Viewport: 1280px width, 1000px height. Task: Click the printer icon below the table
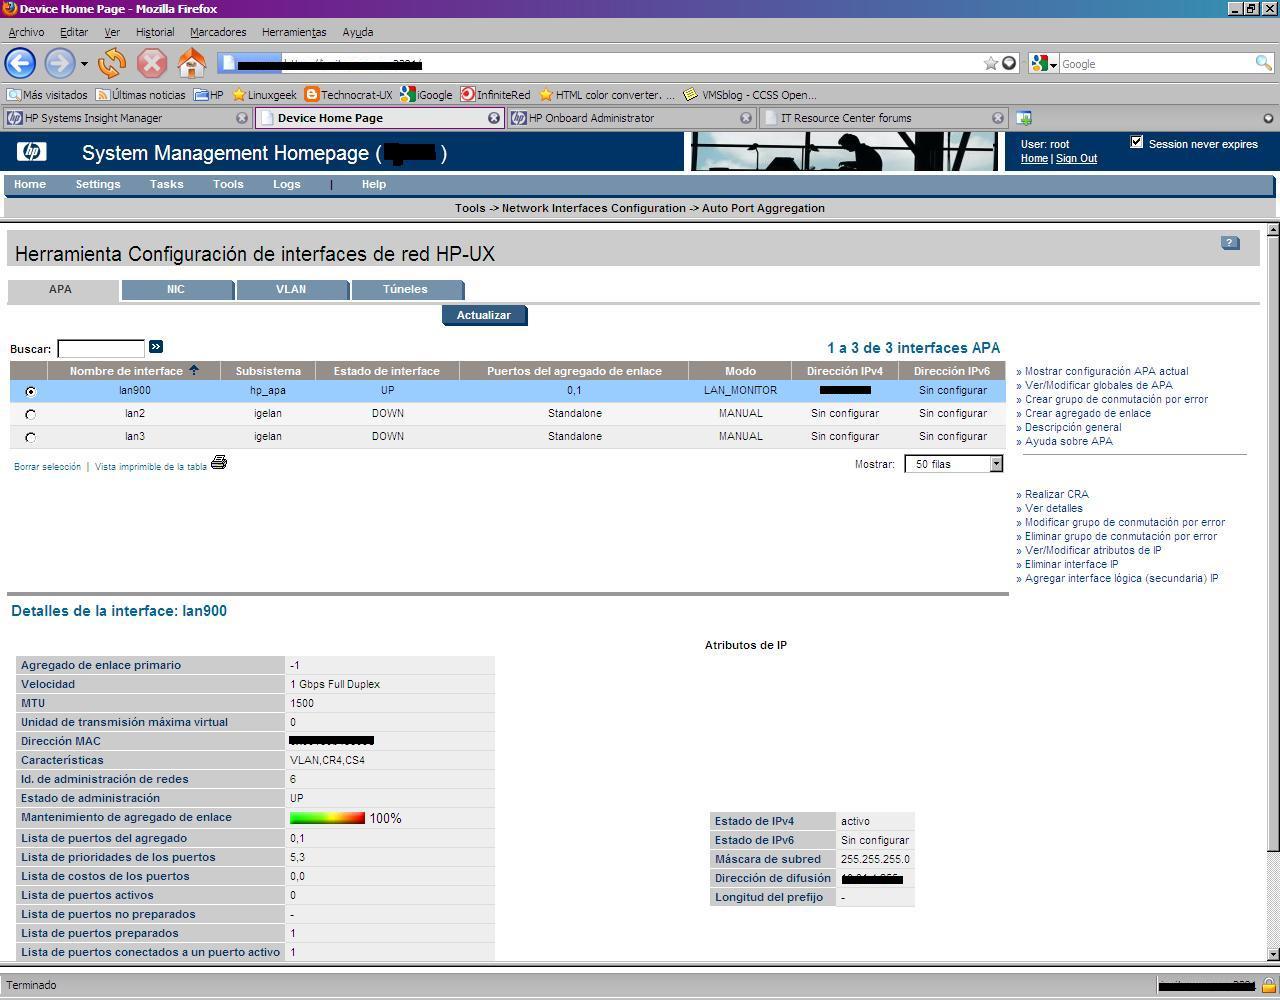tap(219, 463)
